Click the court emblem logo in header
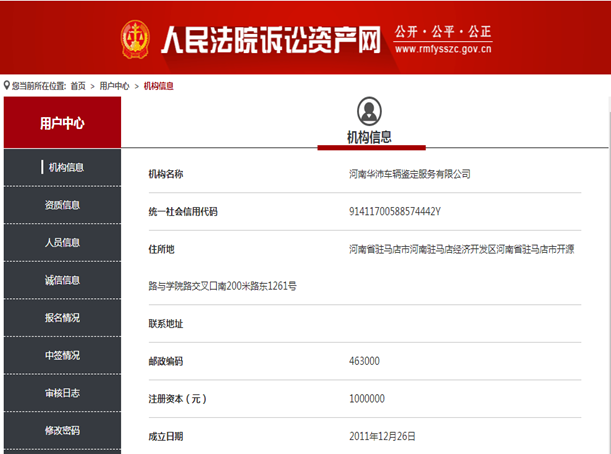This screenshot has width=611, height=454. [135, 39]
